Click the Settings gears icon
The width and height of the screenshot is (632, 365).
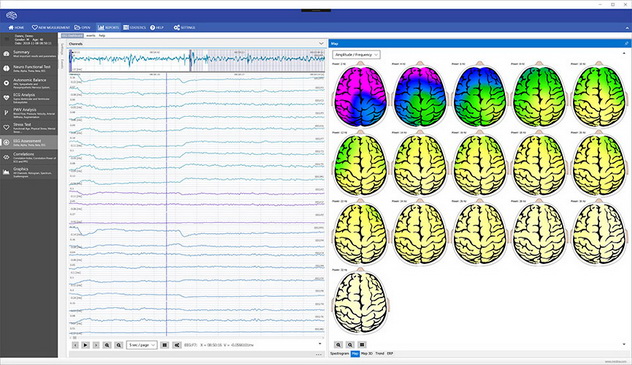point(177,27)
